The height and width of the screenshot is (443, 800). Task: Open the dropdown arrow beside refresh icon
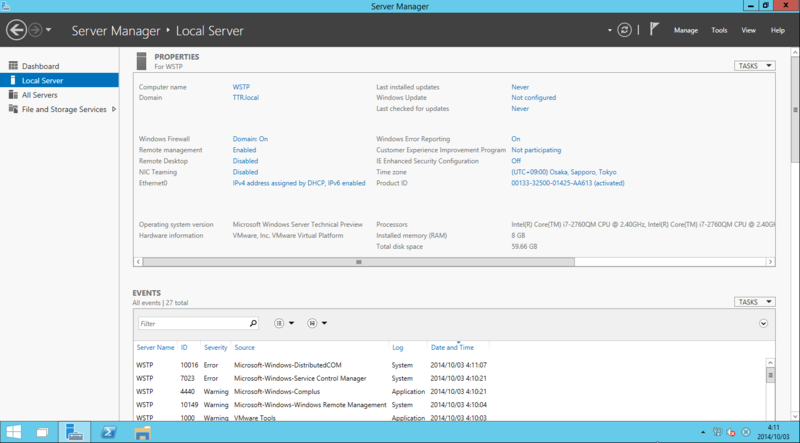pyautogui.click(x=610, y=30)
